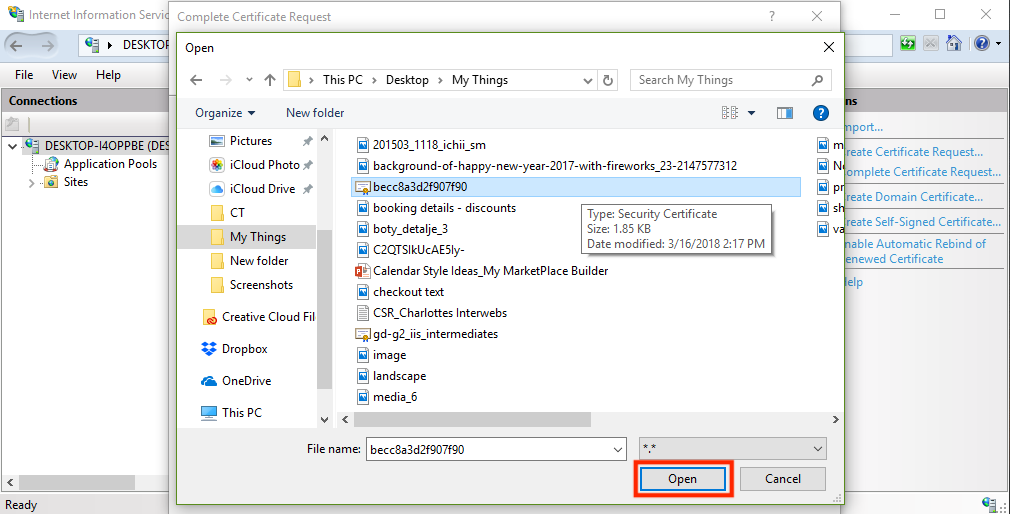Select OneDrive in the navigation pane
Screen dimensions: 1010x514
[x=246, y=381]
